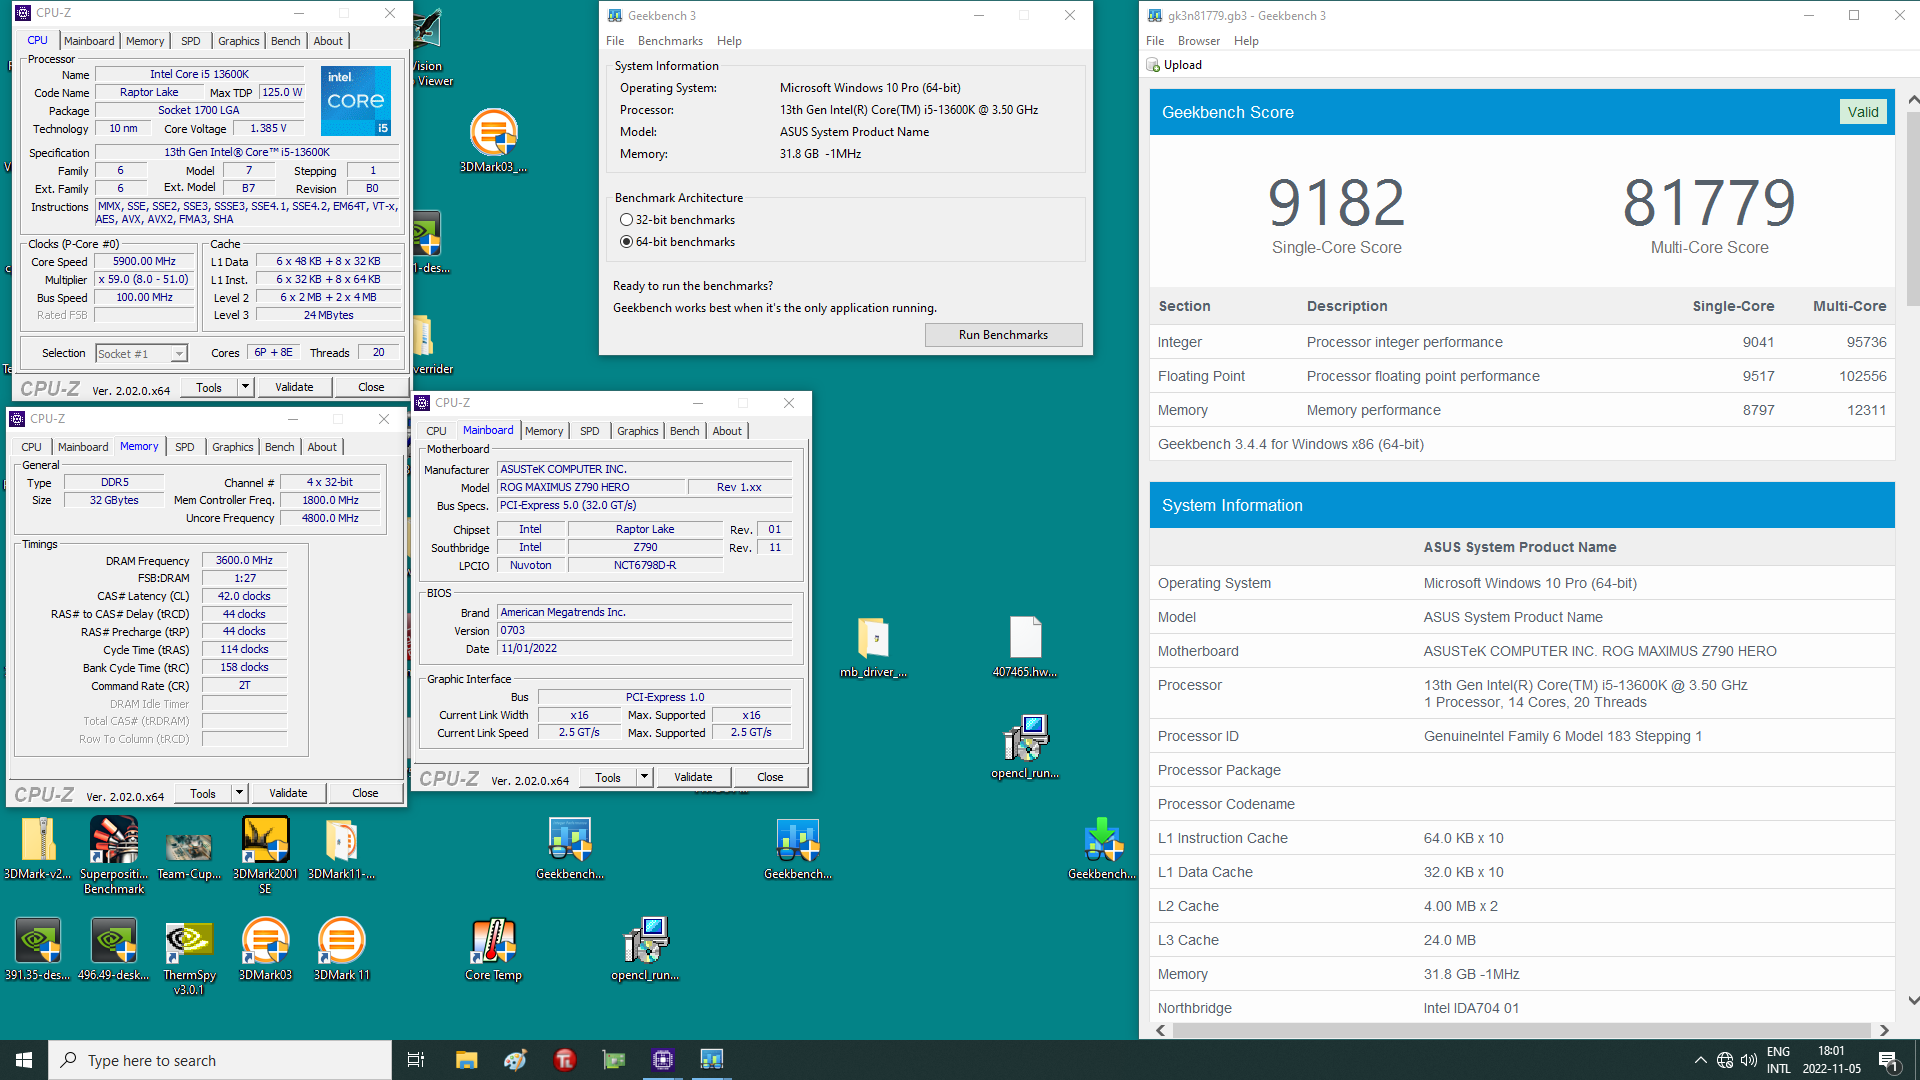
Task: Click the 81779 Multi-Core Score
Action: pyautogui.click(x=1709, y=203)
